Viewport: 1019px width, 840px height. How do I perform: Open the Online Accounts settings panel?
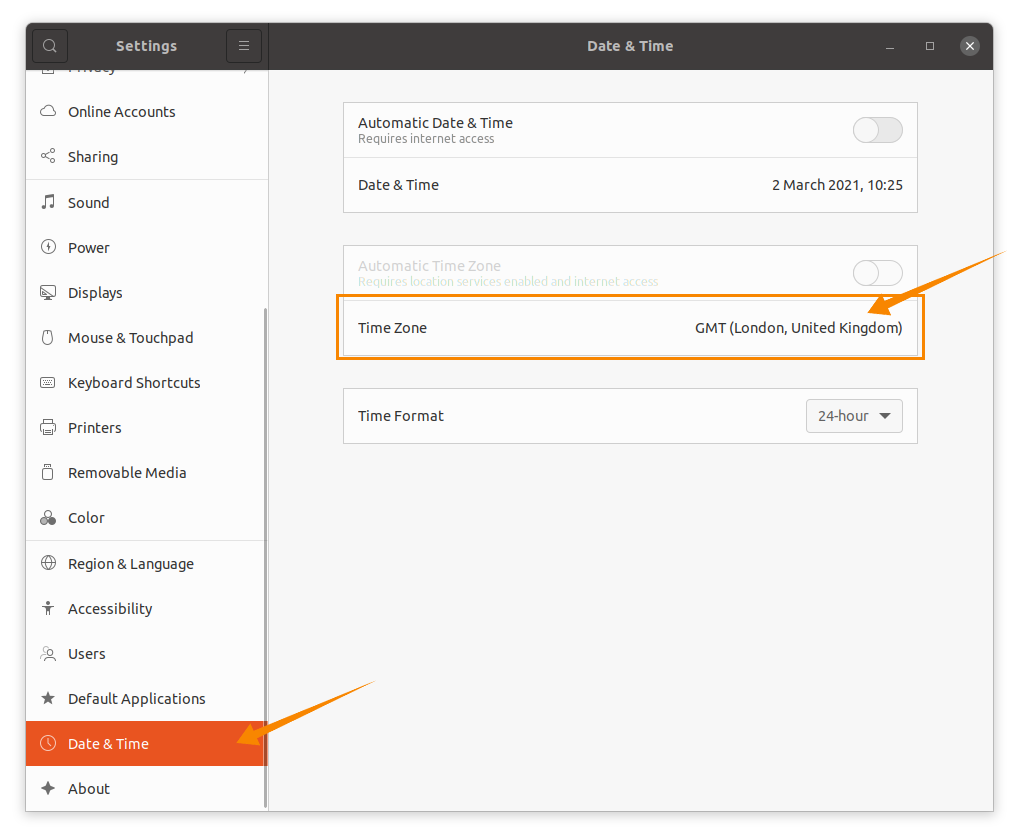coord(147,112)
